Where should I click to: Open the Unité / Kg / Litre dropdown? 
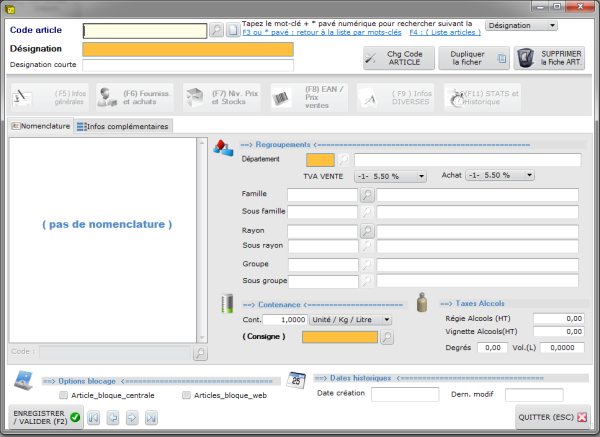tap(349, 319)
